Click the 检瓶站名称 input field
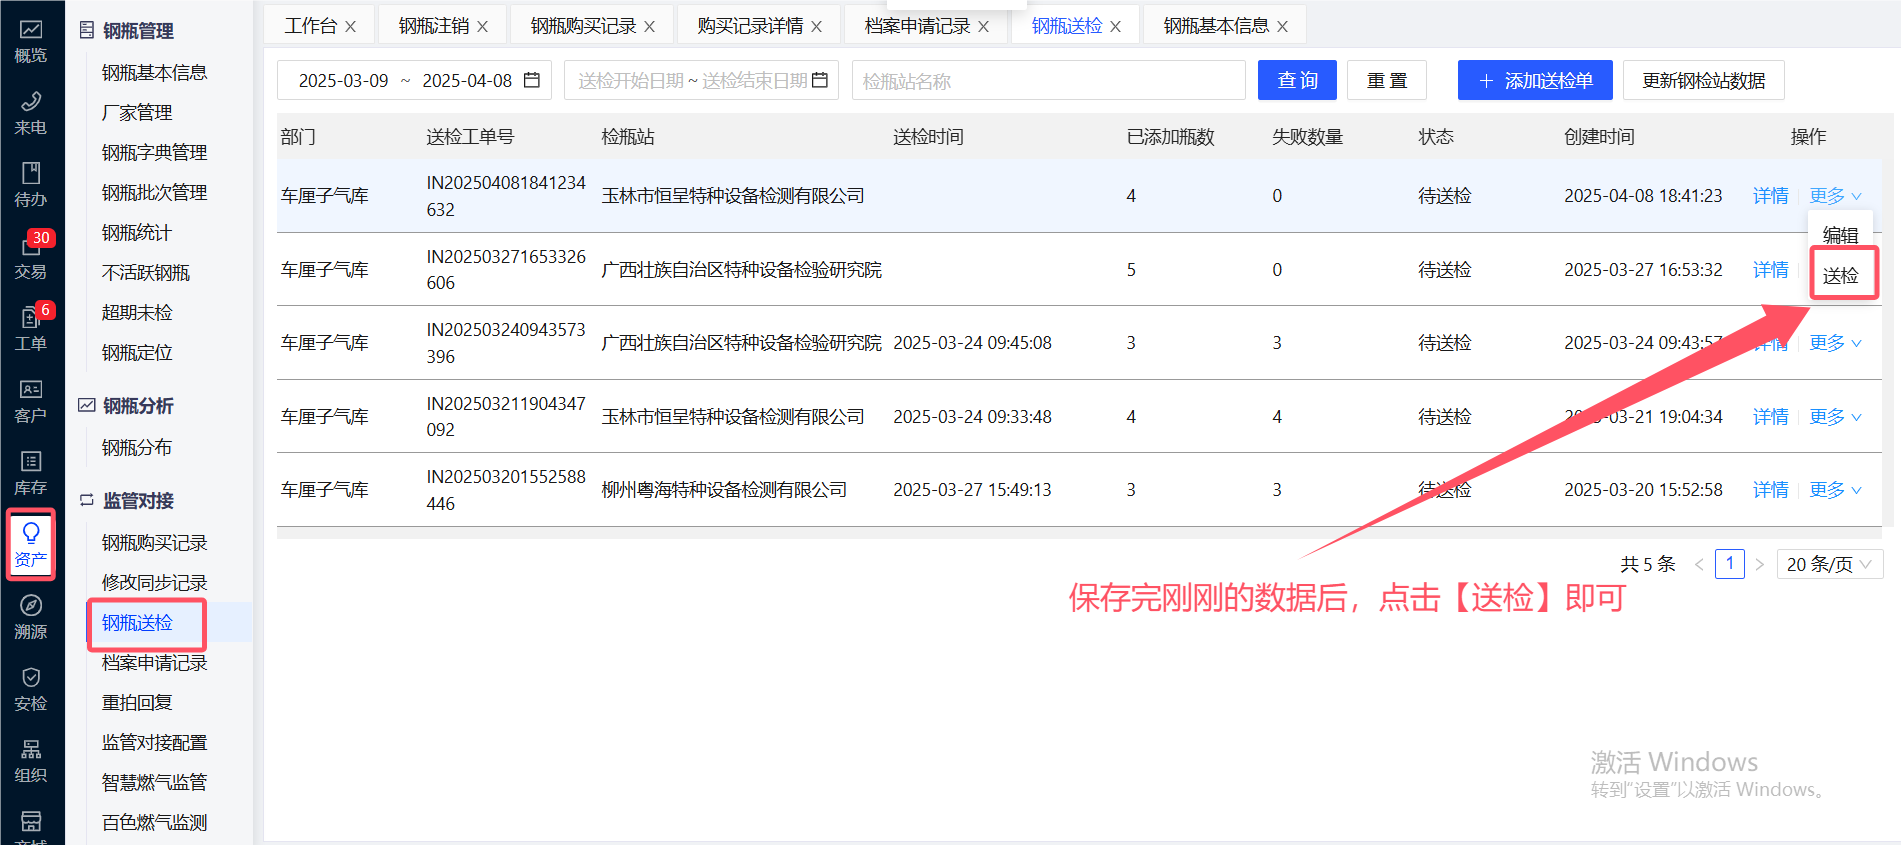The width and height of the screenshot is (1901, 845). point(1047,81)
